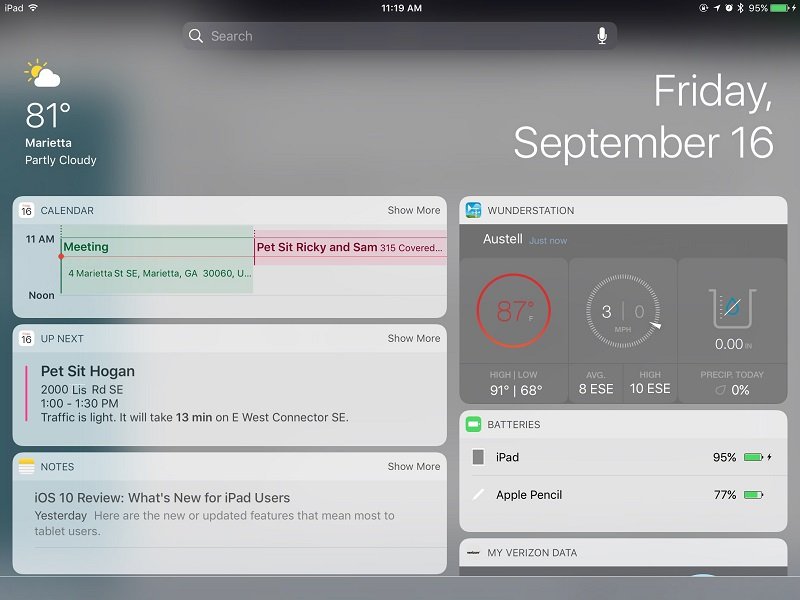Tap the microphone icon in search bar
Image resolution: width=800 pixels, height=600 pixels.
point(602,36)
